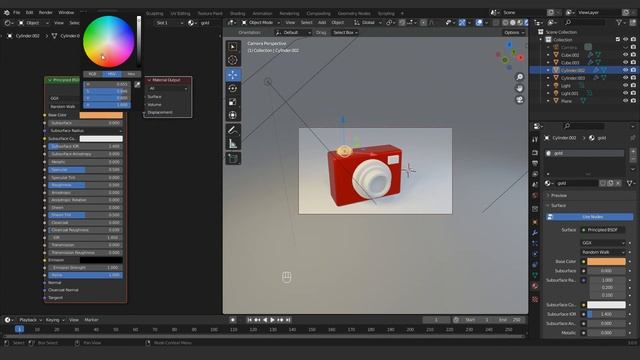Toggle camera view with the camera gizmo icon
Image resolution: width=640 pixels, height=360 pixels.
coord(520,100)
